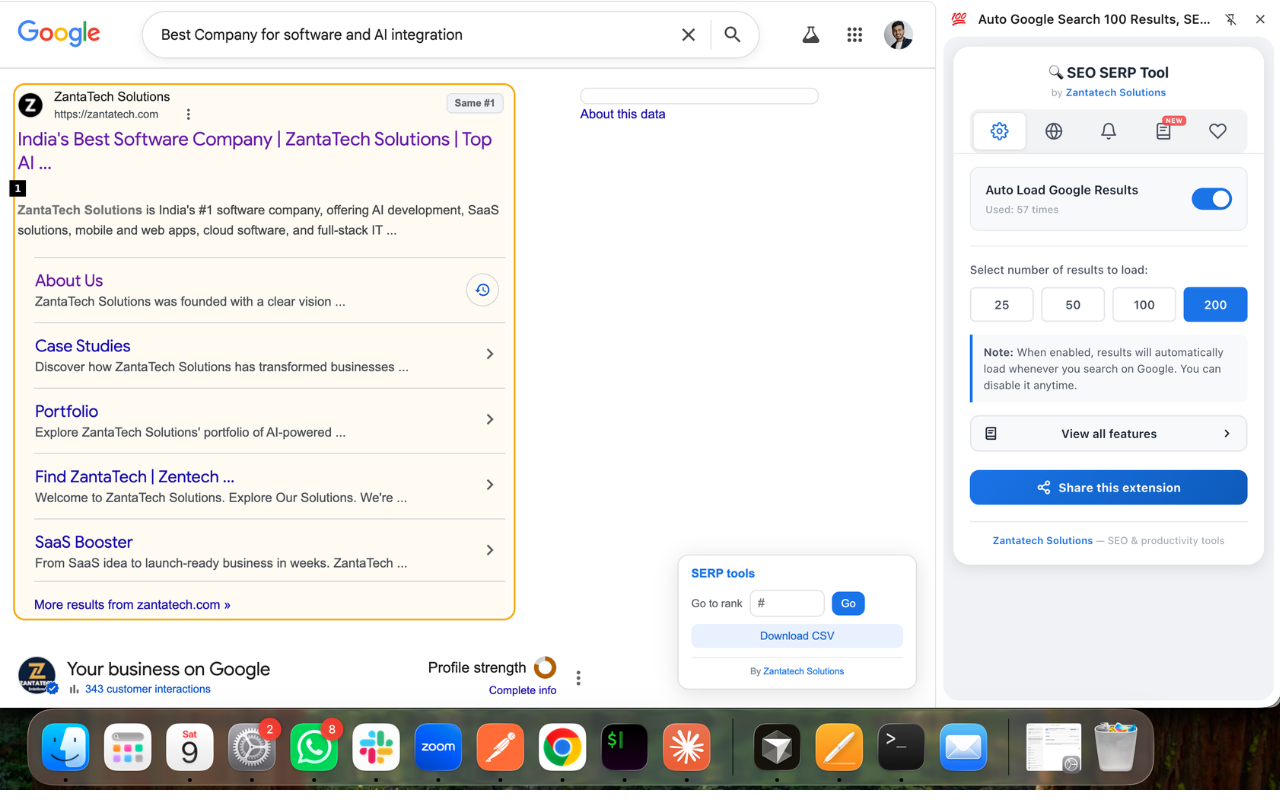Click the Go button in SERP tools
The image size is (1280, 800).
[x=848, y=604]
